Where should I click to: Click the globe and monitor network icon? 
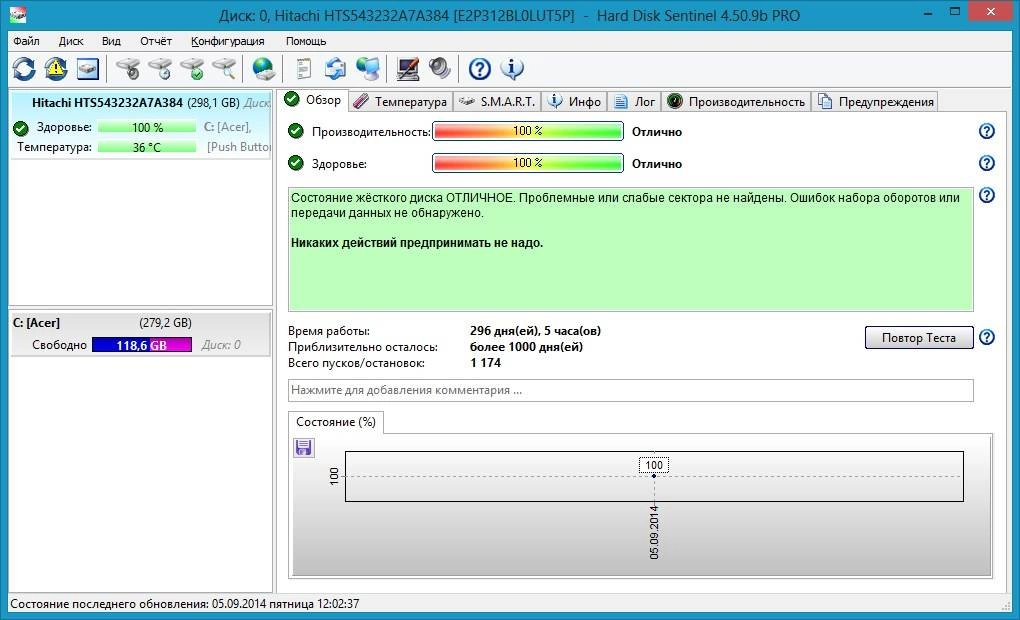click(368, 68)
